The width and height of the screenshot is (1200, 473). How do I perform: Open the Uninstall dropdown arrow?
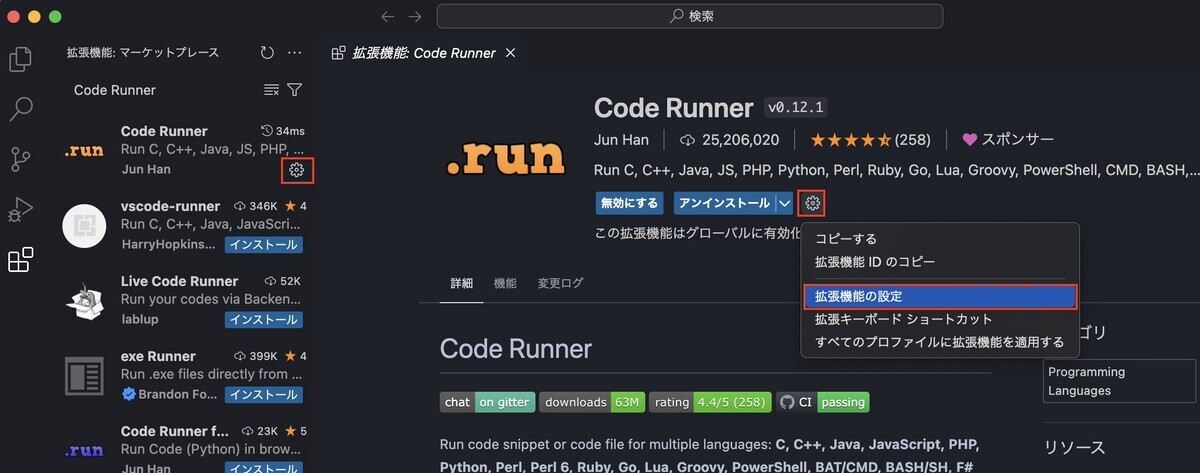[784, 203]
